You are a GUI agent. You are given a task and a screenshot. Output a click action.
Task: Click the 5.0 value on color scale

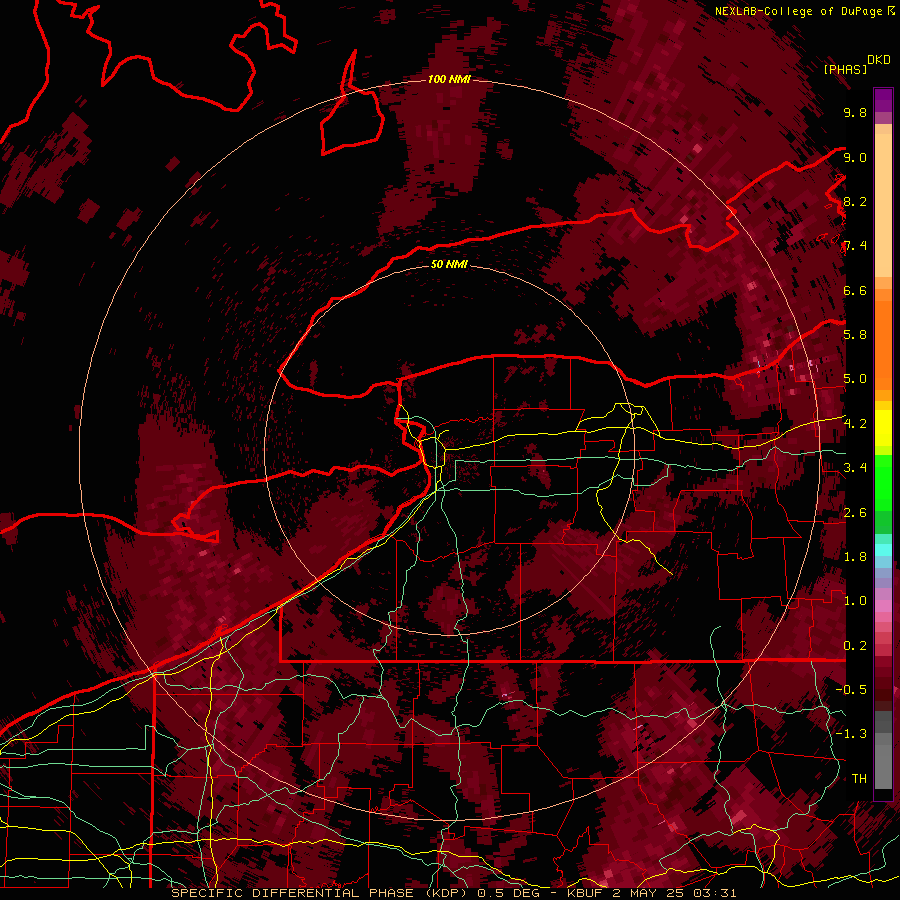tap(855, 379)
